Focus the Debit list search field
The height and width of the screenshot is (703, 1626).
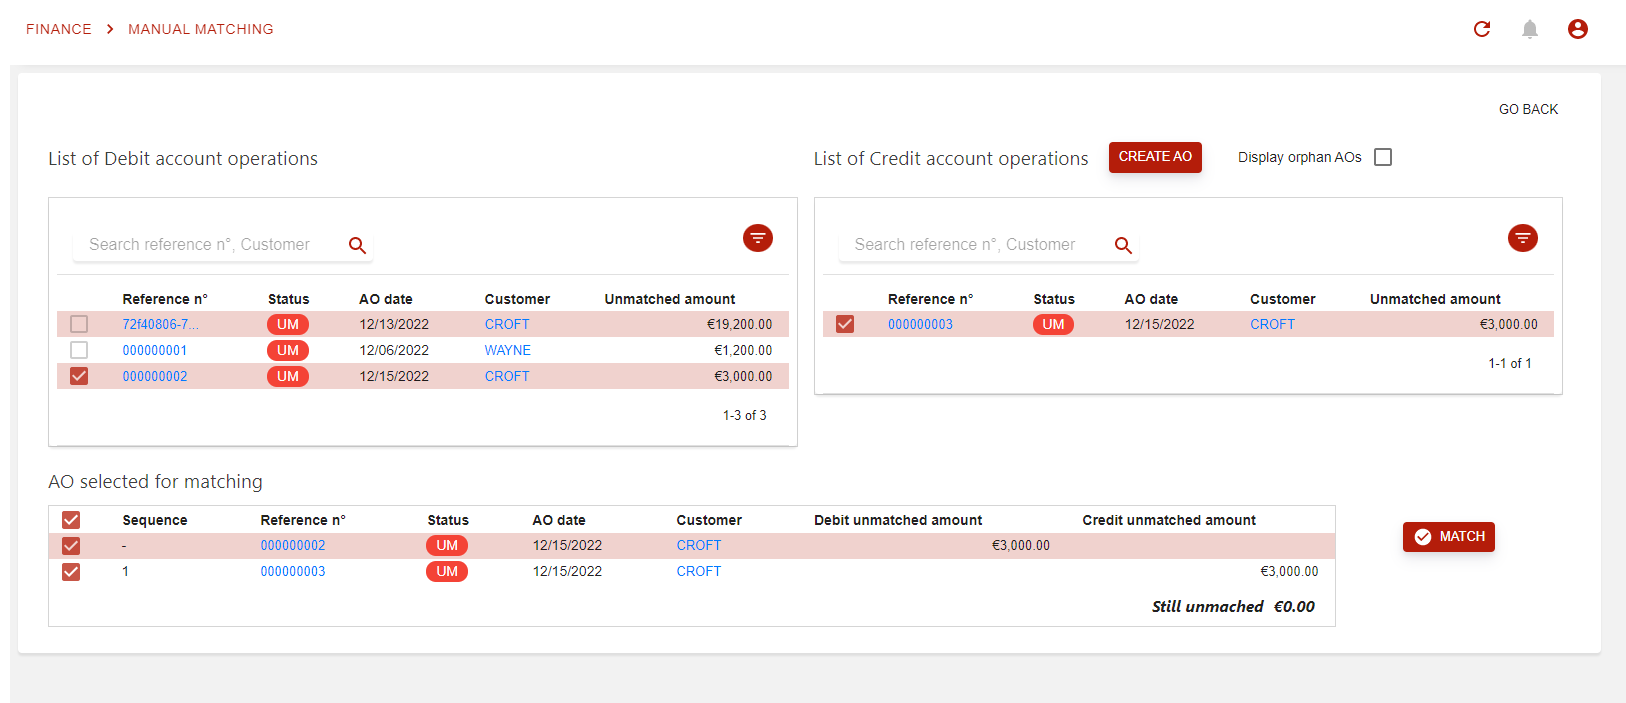pos(210,245)
